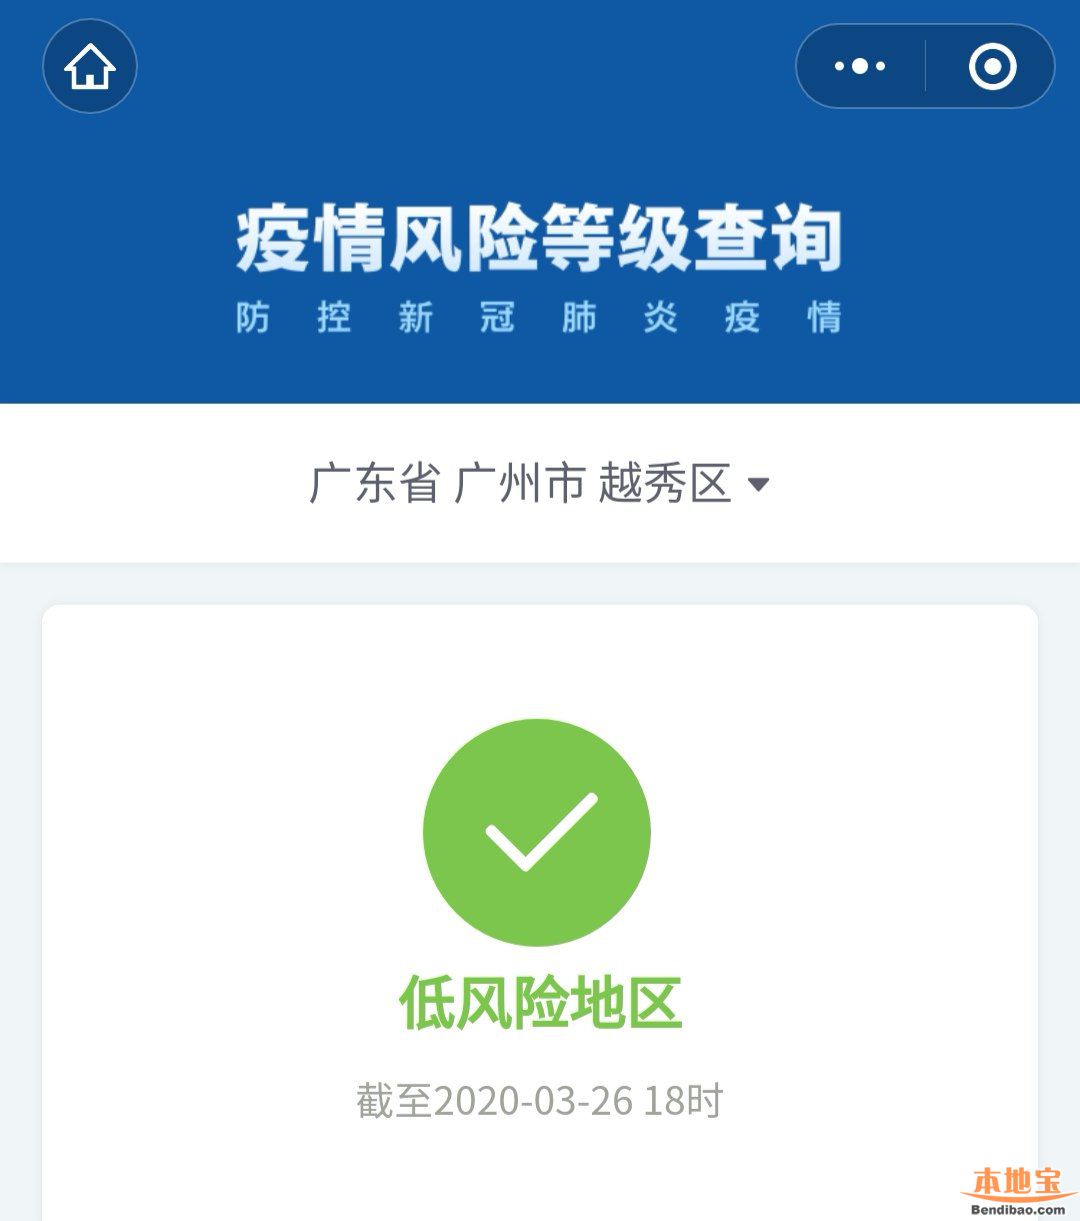Tap the 疫情 word starting the title

click(310, 240)
